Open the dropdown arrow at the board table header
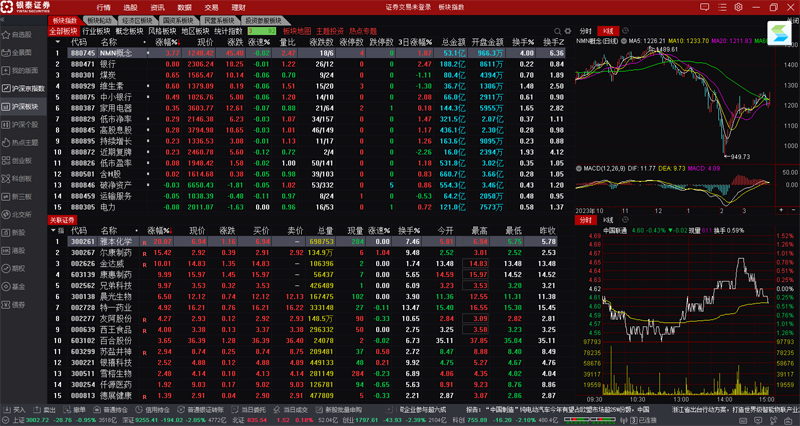This screenshot has height=426, width=800. click(x=57, y=42)
